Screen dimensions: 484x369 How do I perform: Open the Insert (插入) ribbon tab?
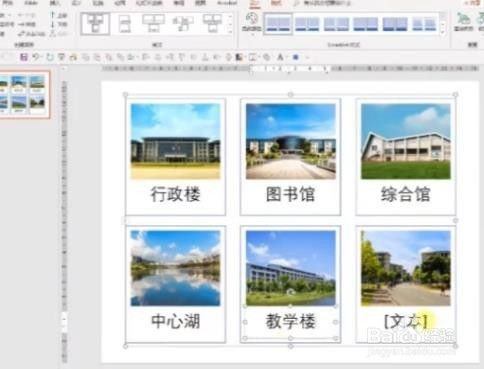(x=55, y=3)
